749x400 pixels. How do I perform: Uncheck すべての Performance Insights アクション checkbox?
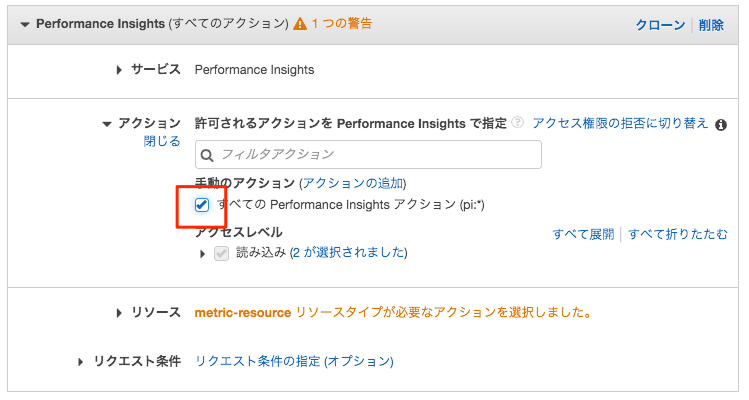[202, 205]
